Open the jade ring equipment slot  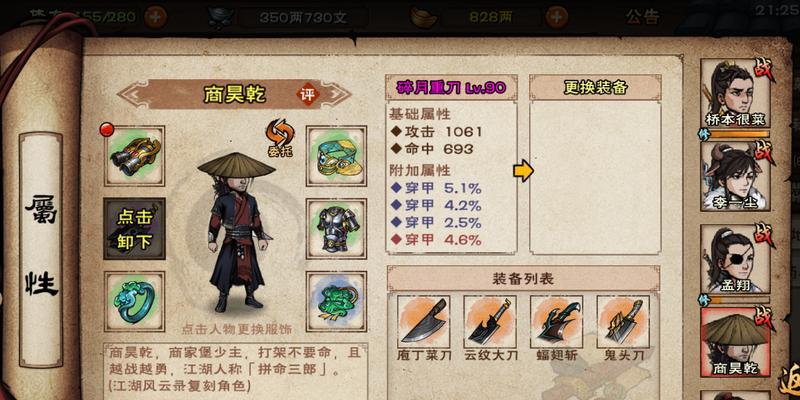pyautogui.click(x=135, y=302)
